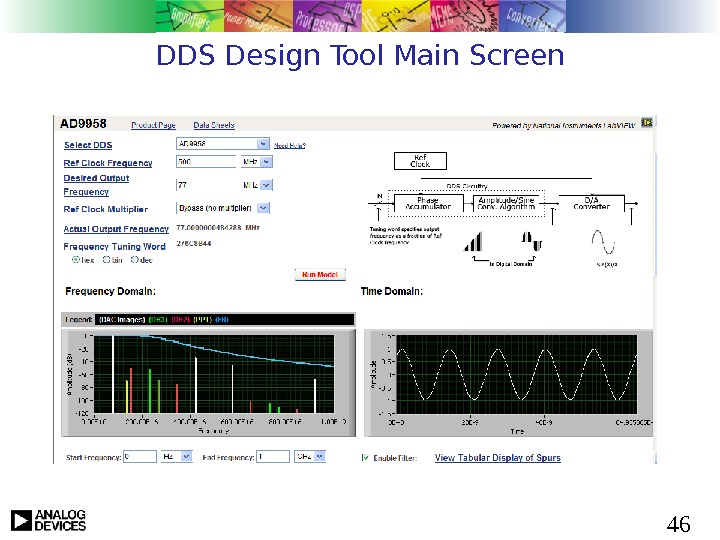Open the Ref Clock Frequency link

[x=108, y=163]
